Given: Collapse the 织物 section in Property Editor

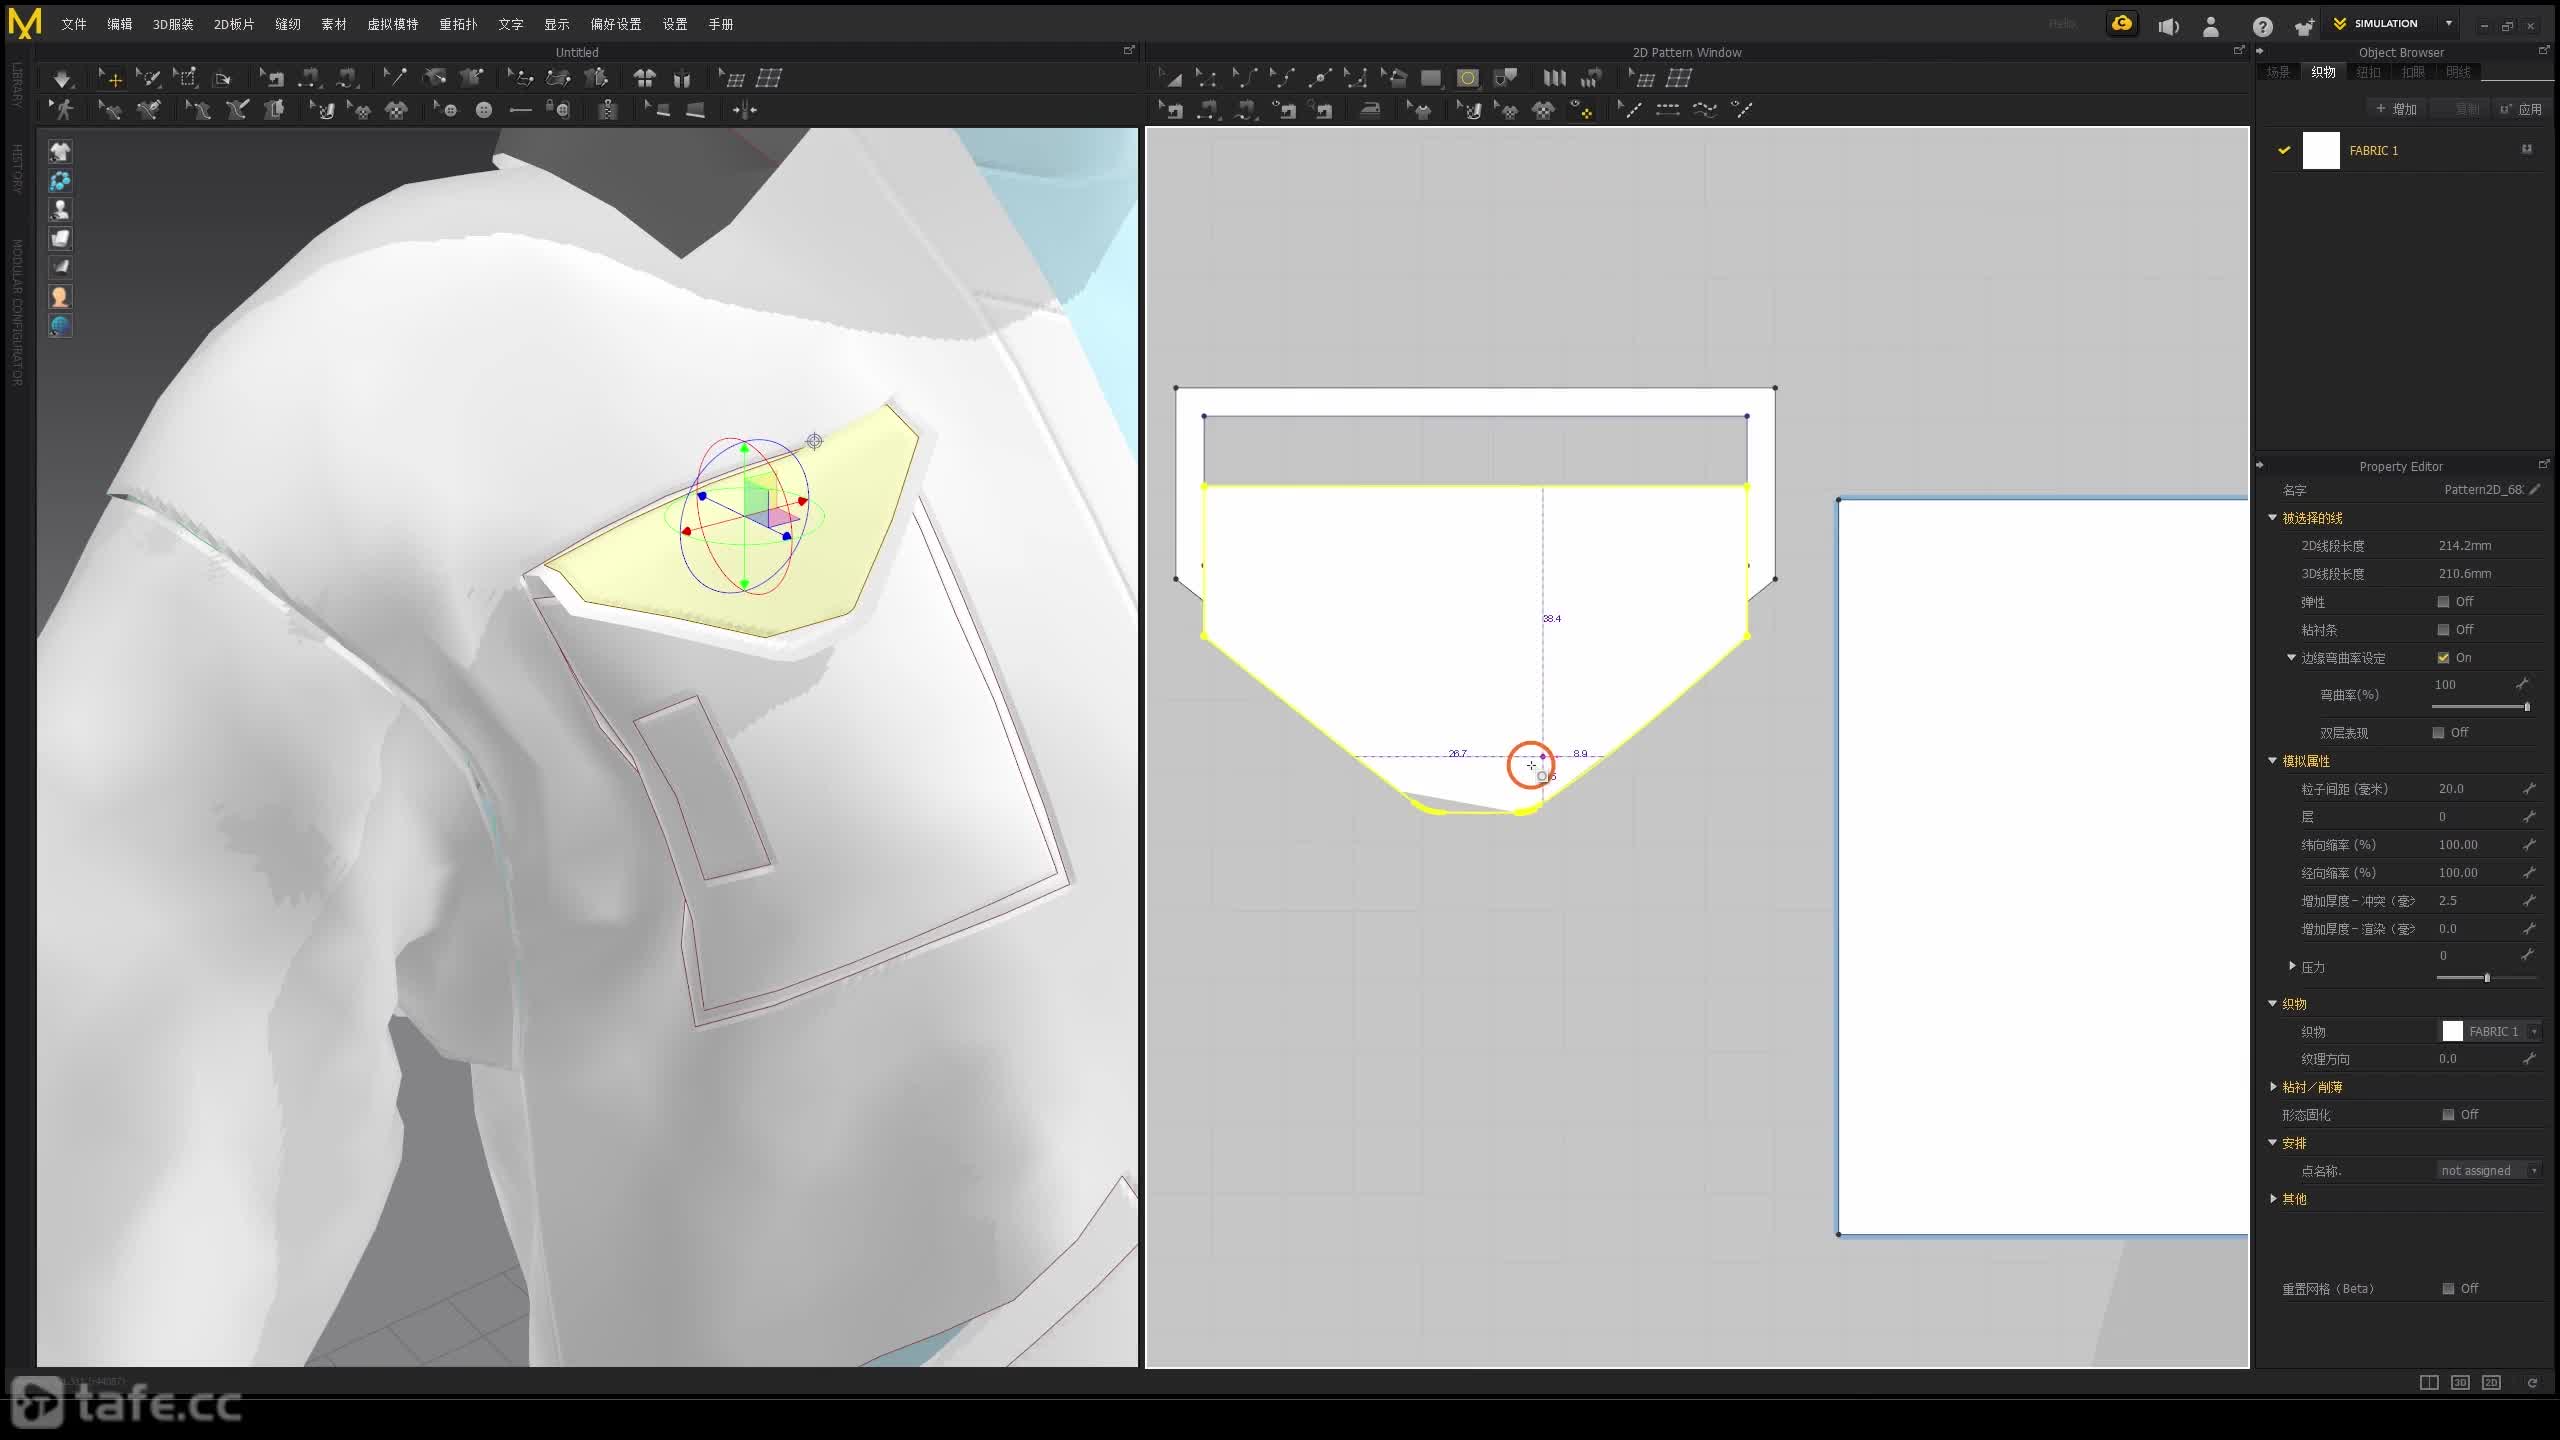Looking at the screenshot, I should [2272, 1004].
